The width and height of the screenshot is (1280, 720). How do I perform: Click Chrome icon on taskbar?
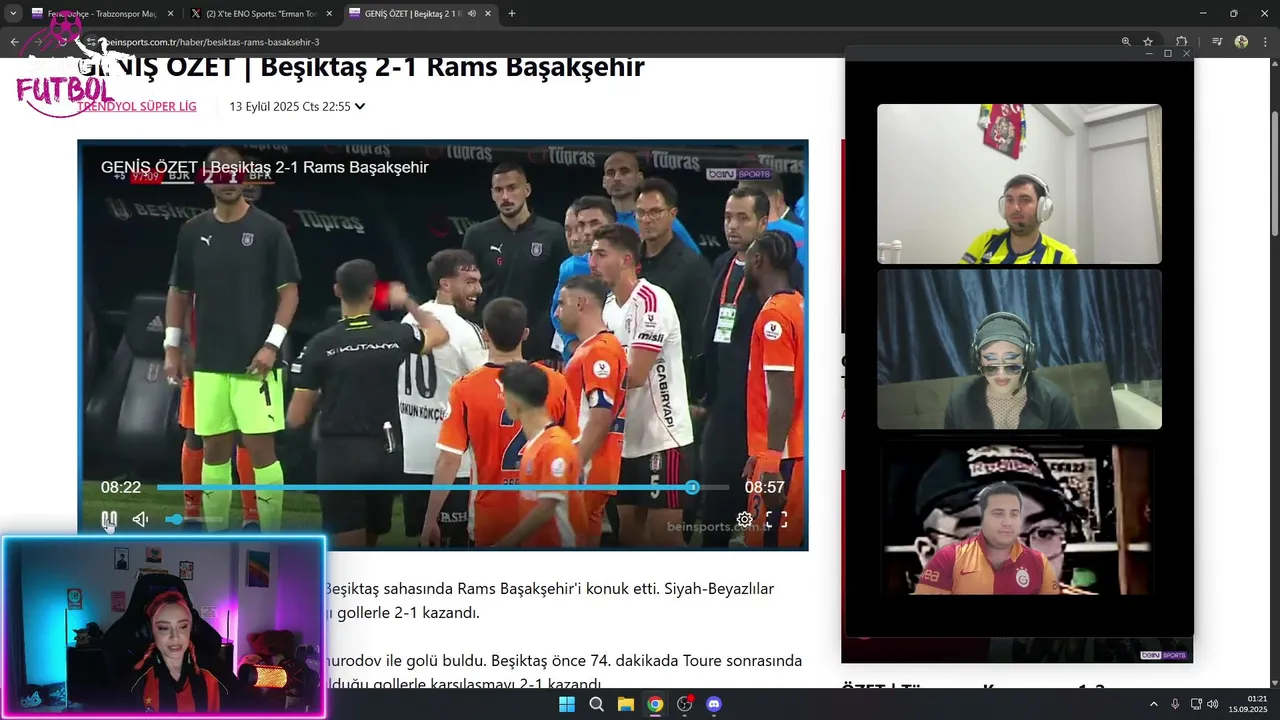(x=655, y=704)
